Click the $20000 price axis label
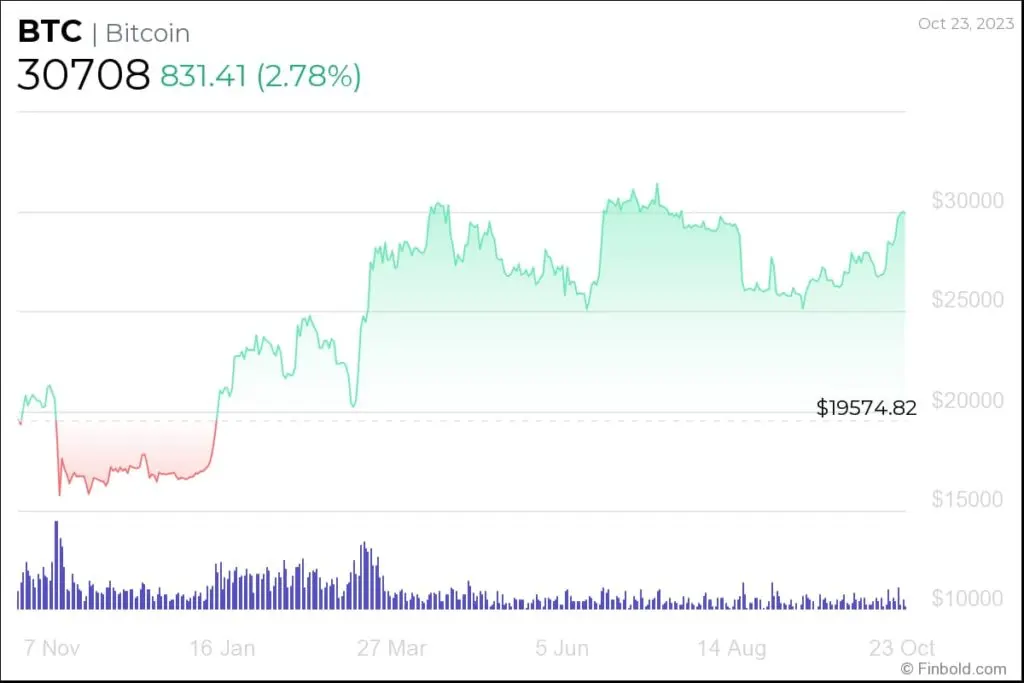 point(966,399)
